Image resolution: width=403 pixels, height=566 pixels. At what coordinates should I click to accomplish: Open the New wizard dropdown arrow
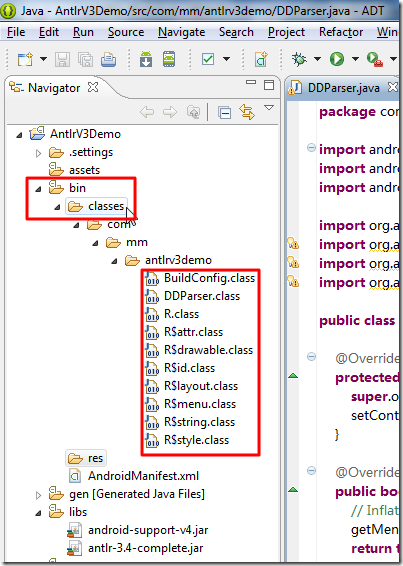point(43,59)
